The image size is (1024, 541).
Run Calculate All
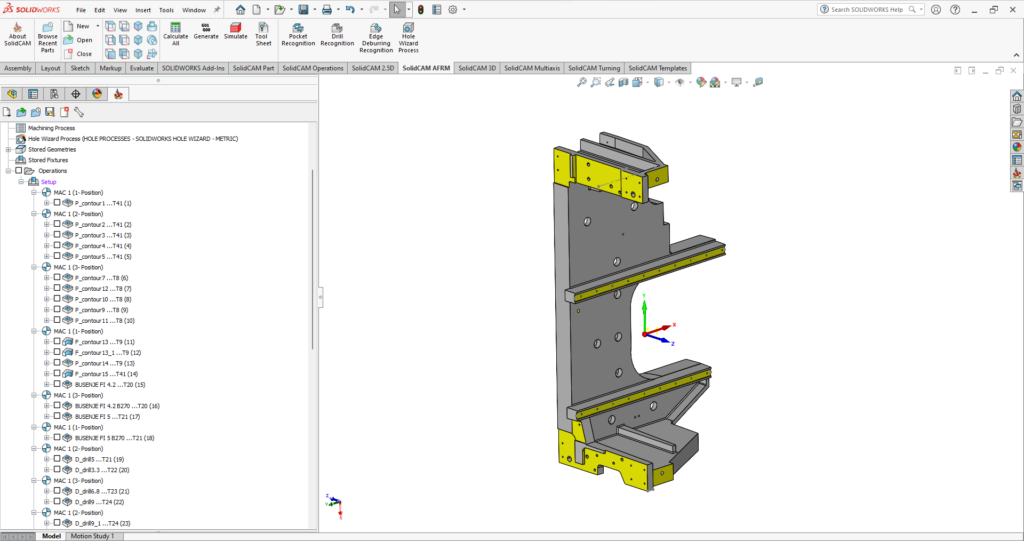click(x=176, y=35)
